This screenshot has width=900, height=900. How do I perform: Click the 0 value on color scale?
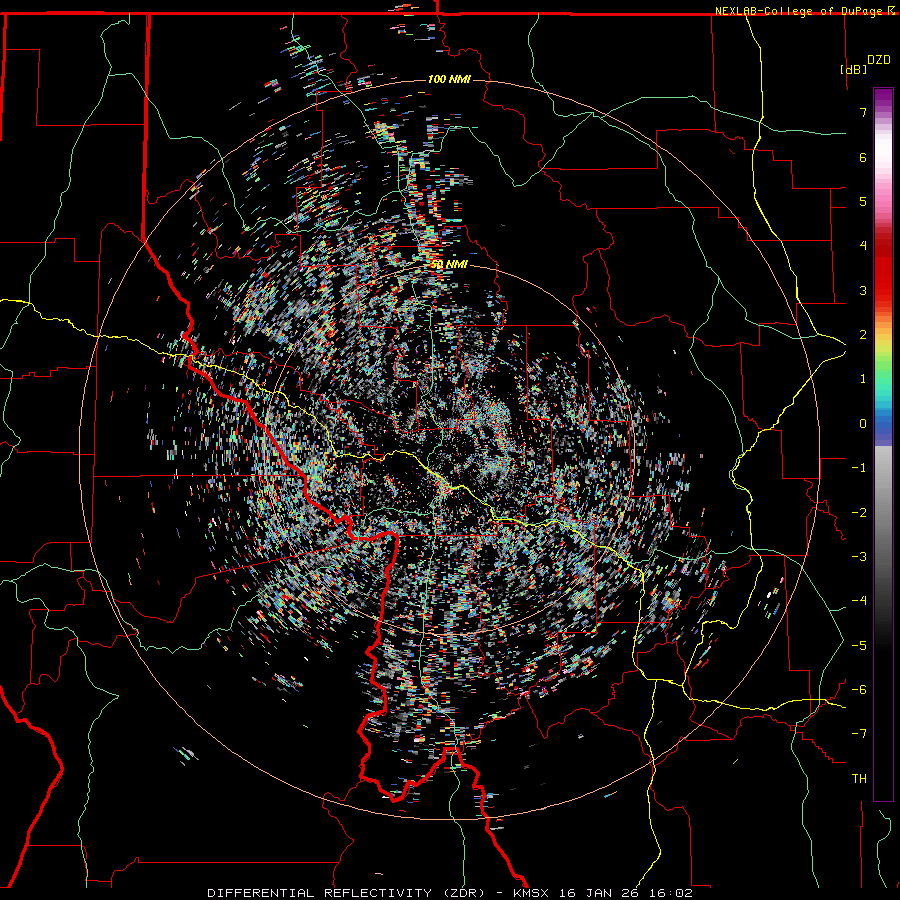[863, 424]
